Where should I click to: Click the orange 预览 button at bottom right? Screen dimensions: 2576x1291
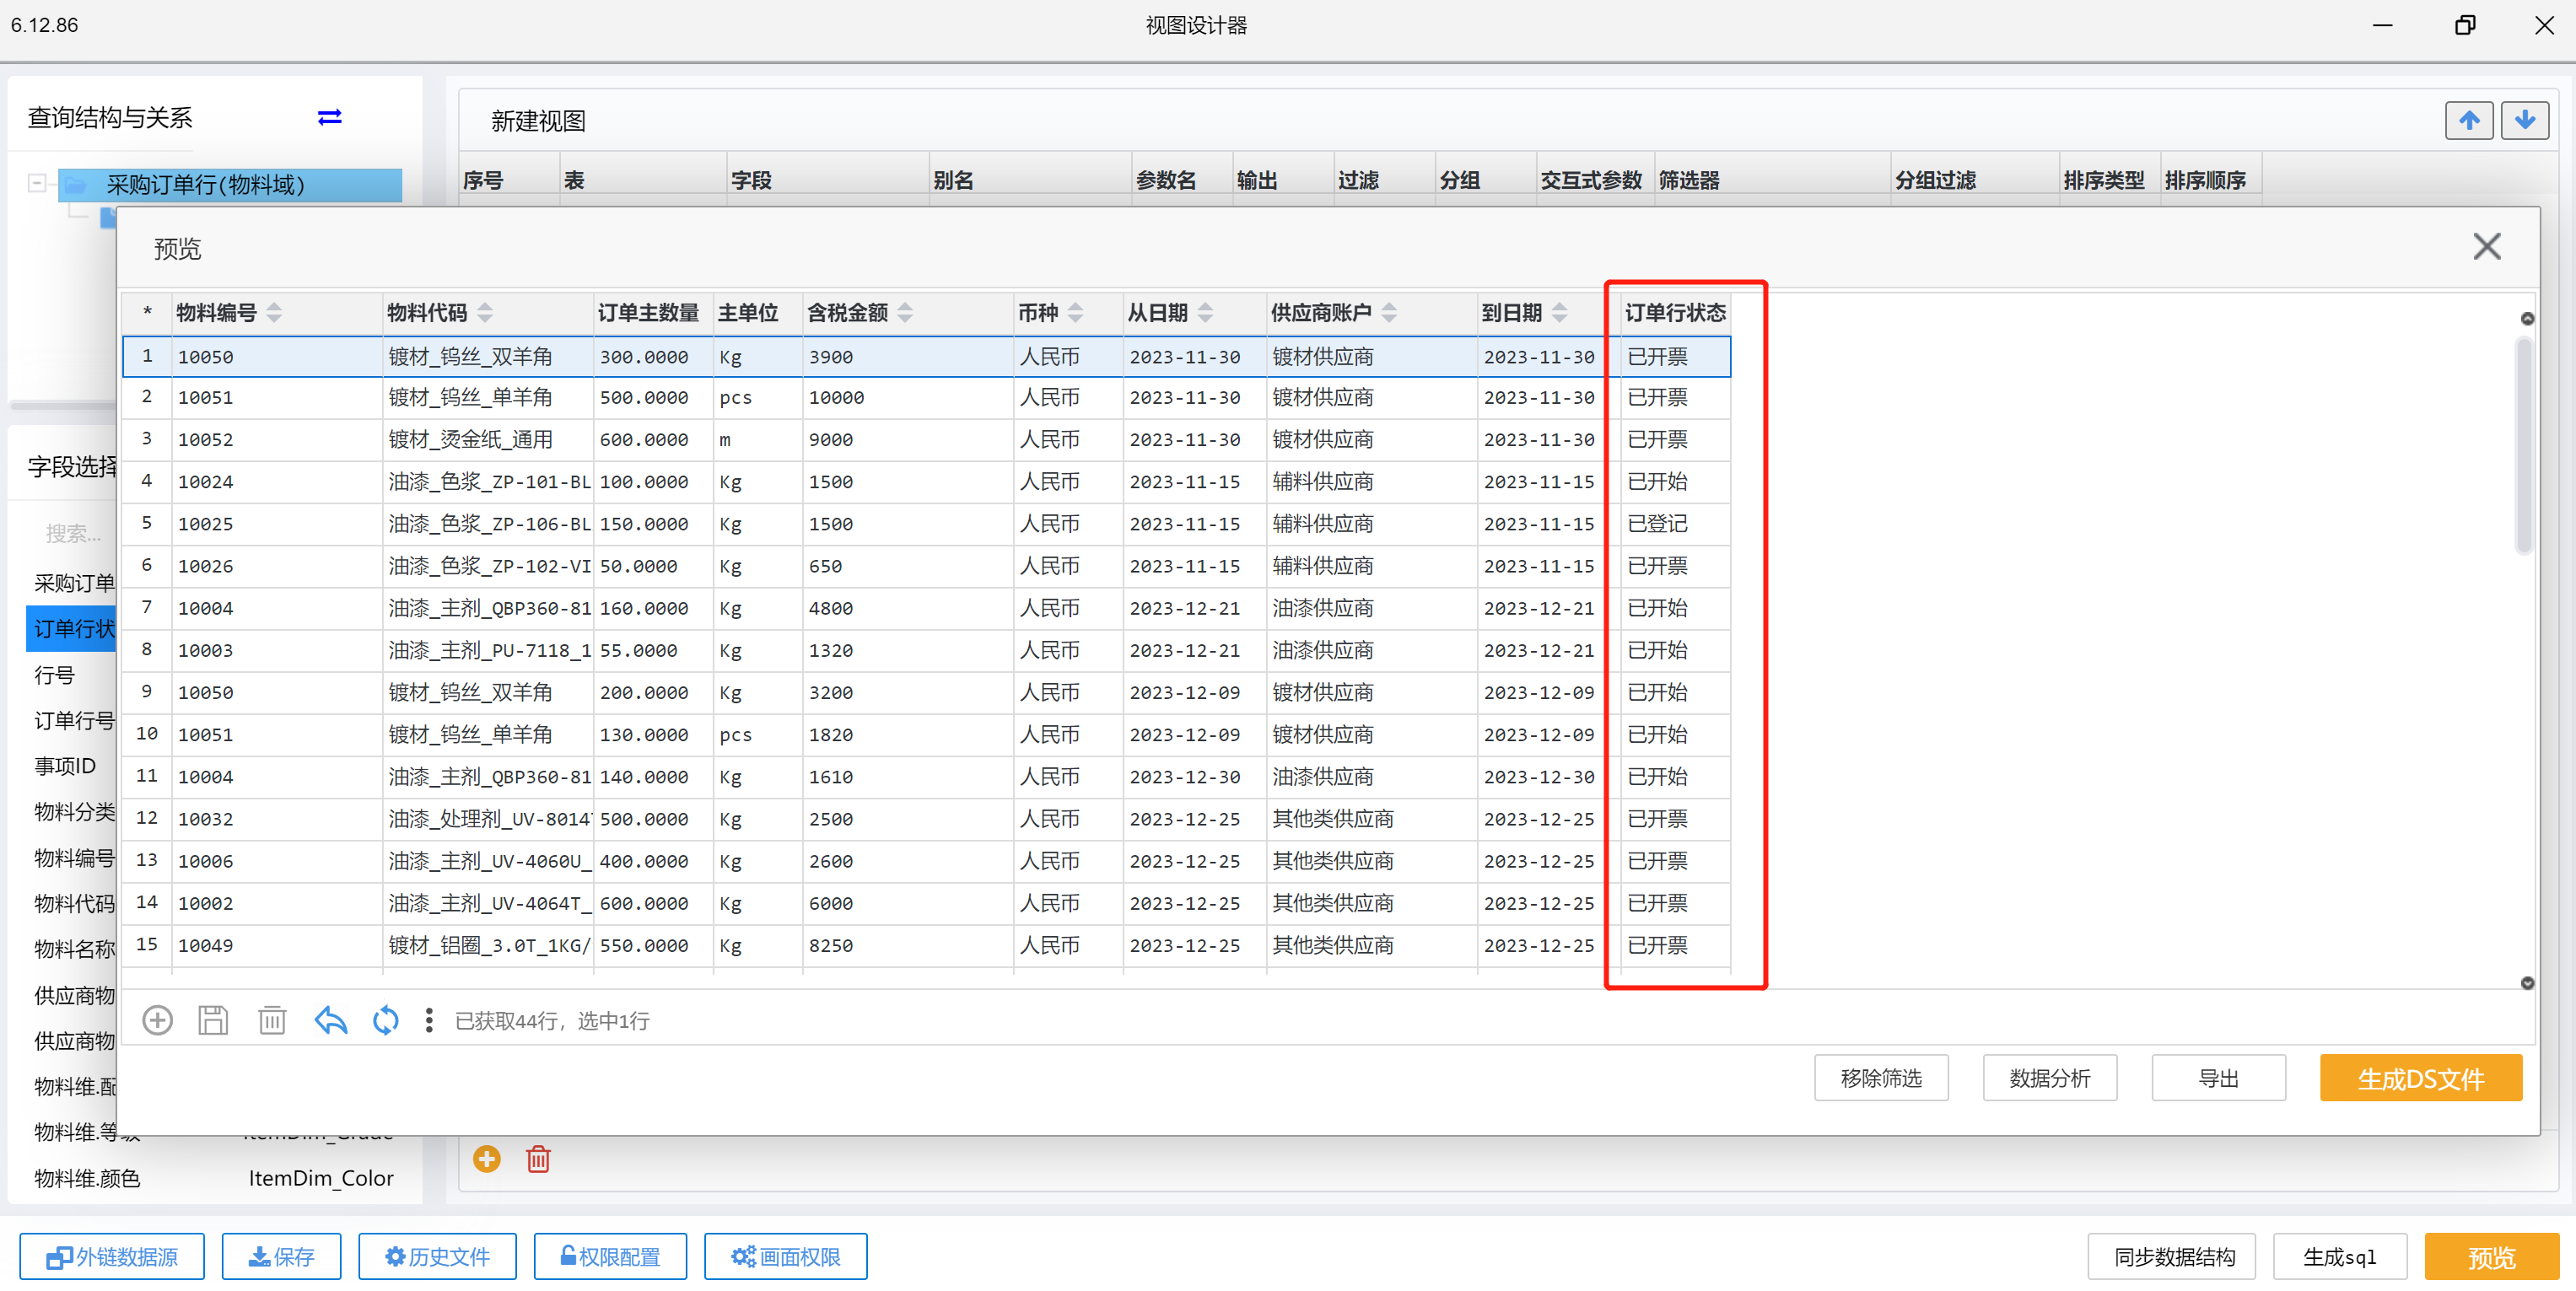(2491, 1256)
